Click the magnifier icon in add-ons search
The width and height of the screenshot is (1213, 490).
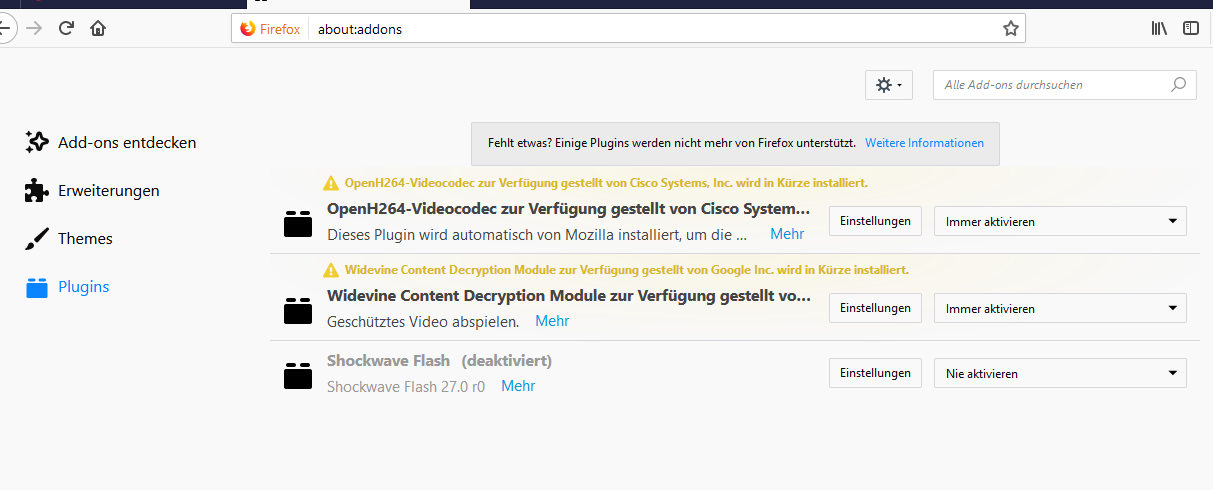pos(1179,85)
